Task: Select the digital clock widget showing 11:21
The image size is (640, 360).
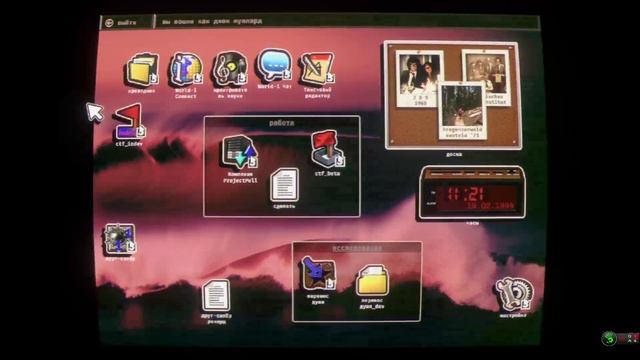Action: coord(472,192)
